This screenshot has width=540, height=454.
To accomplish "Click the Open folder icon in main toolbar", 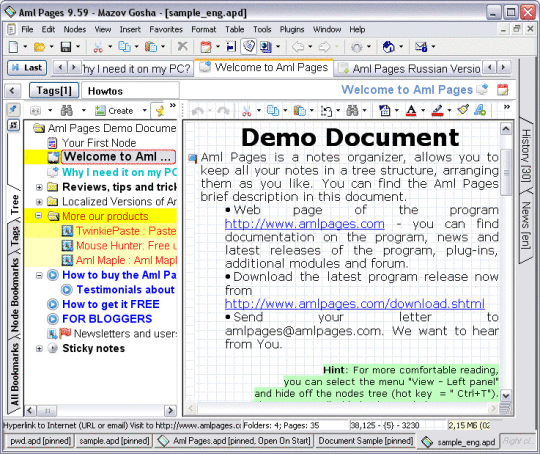I will (x=40, y=47).
